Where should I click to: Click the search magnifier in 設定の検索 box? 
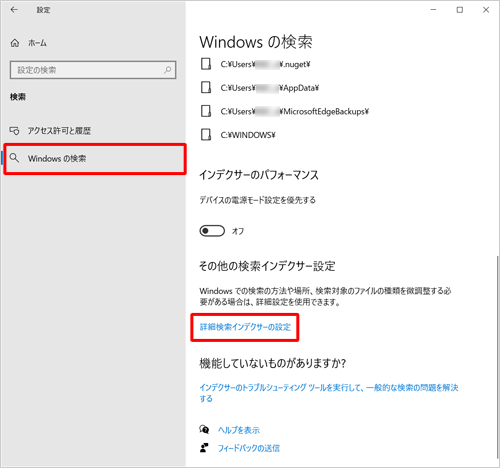coord(168,70)
